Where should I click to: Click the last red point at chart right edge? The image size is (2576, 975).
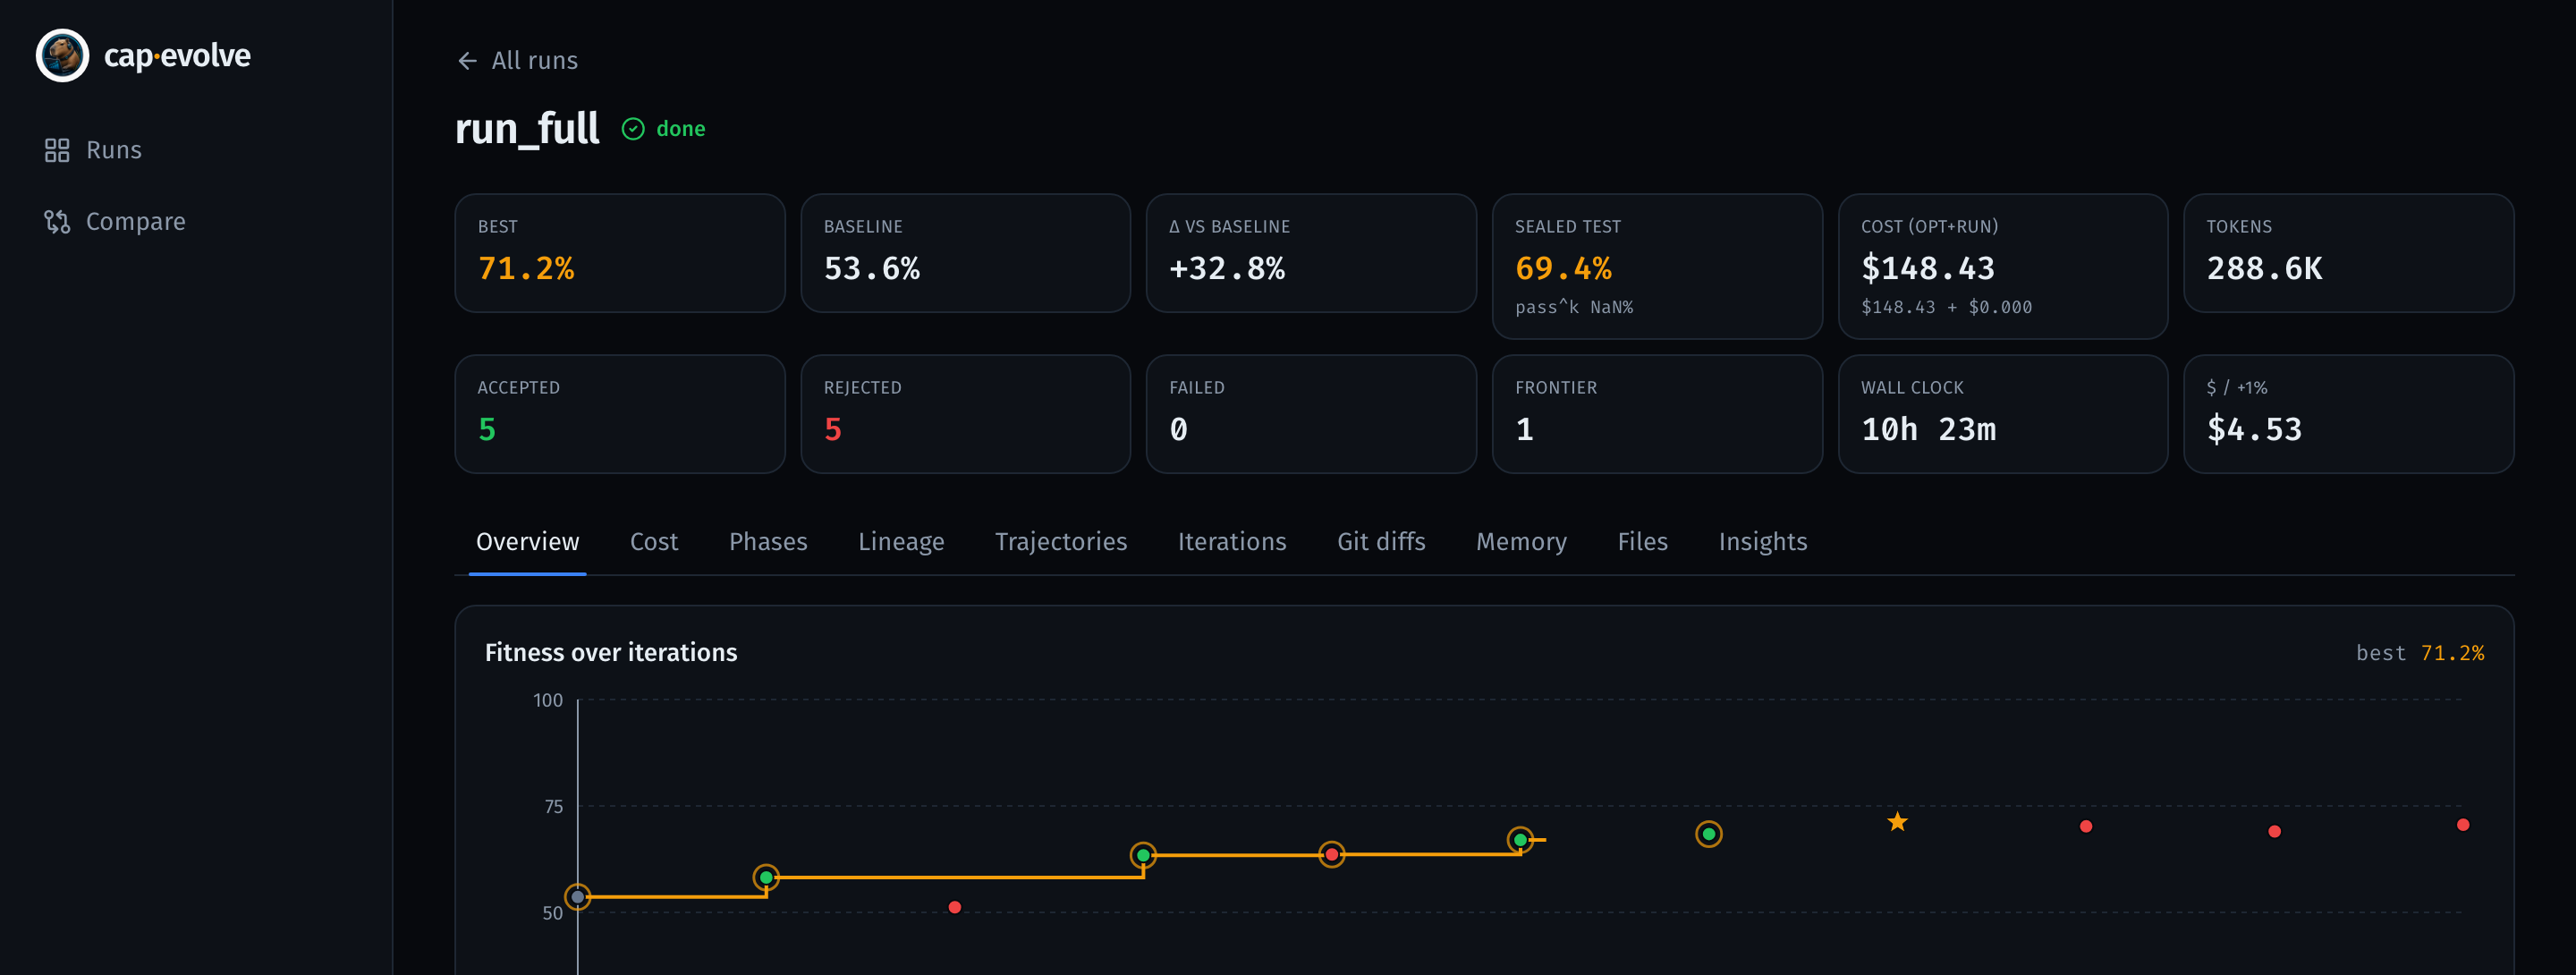click(x=2463, y=825)
